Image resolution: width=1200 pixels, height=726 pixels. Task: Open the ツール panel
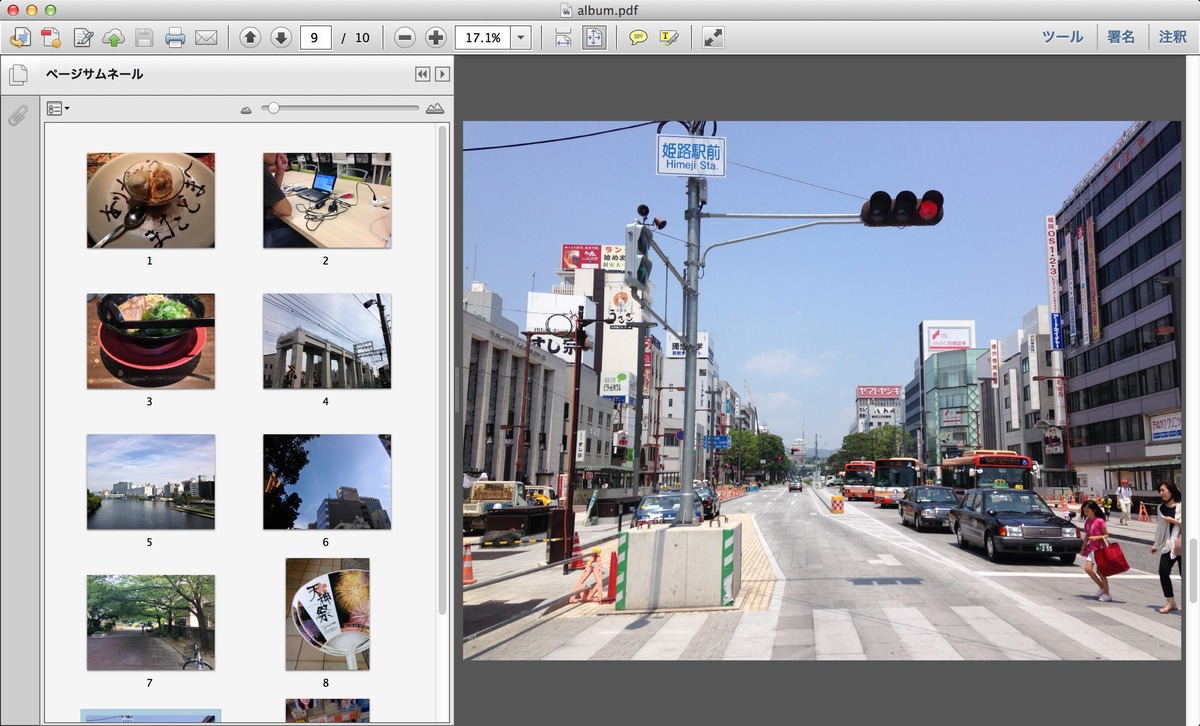(x=1062, y=37)
